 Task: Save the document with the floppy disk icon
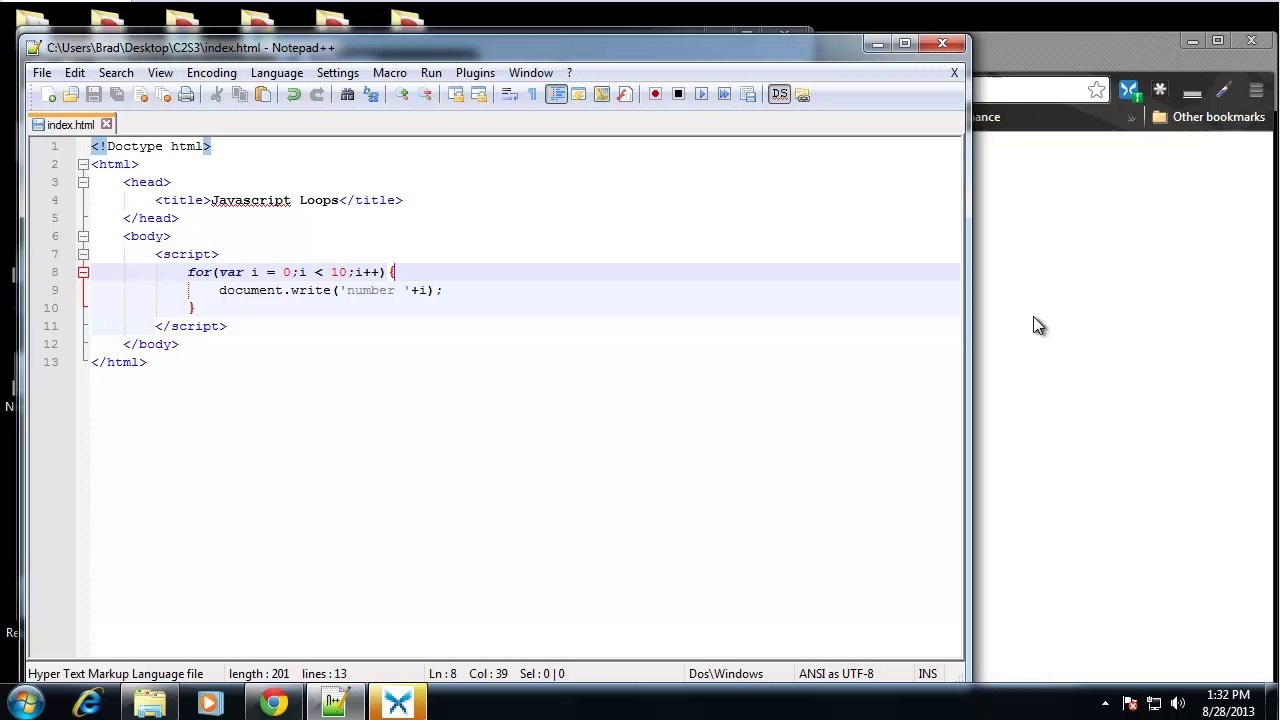pos(94,94)
